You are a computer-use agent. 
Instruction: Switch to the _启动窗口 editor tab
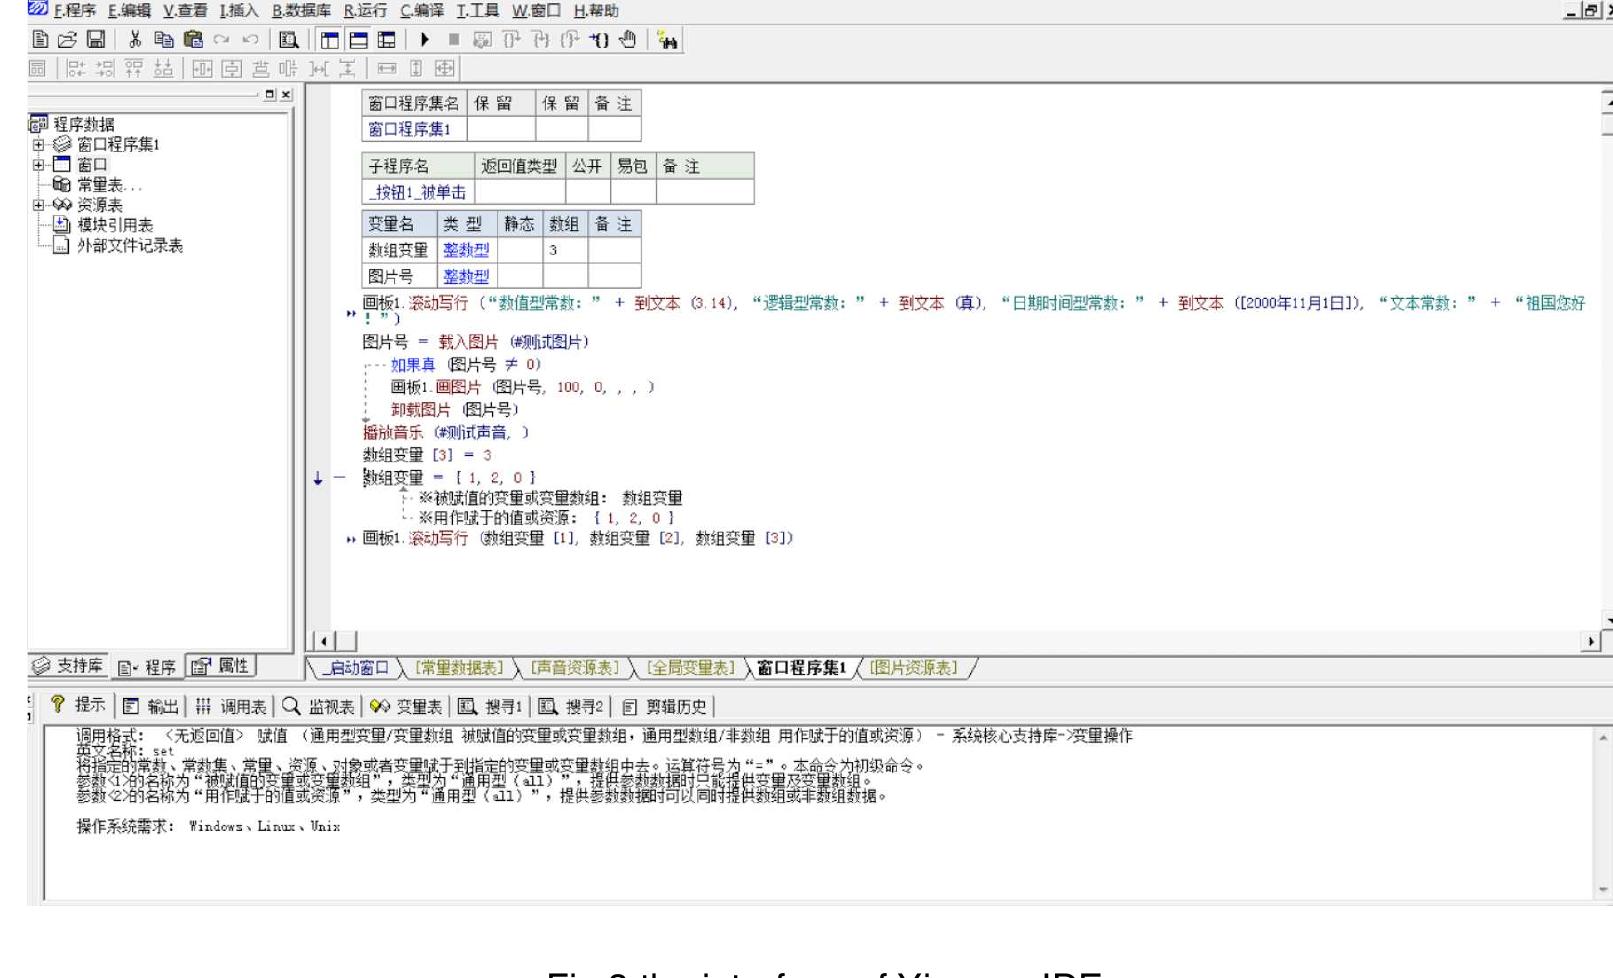pyautogui.click(x=357, y=668)
